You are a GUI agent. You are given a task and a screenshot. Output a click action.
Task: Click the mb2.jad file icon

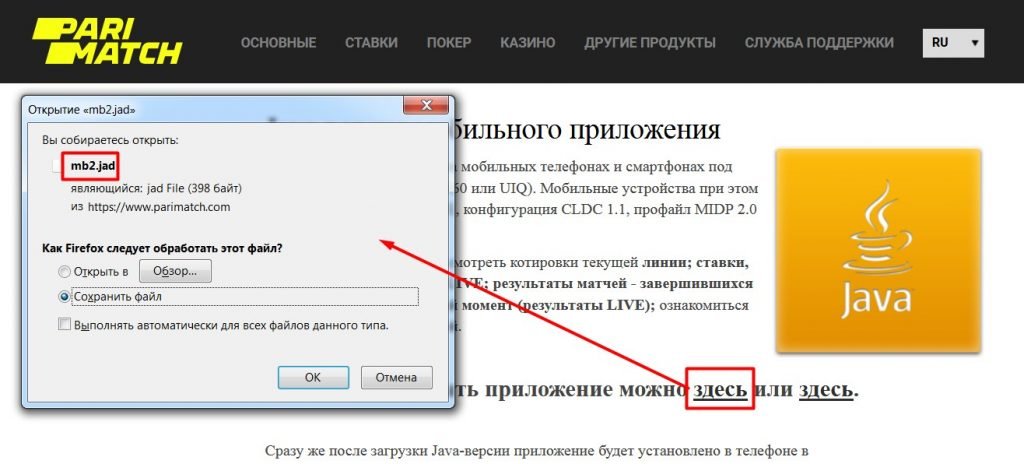[x=58, y=166]
